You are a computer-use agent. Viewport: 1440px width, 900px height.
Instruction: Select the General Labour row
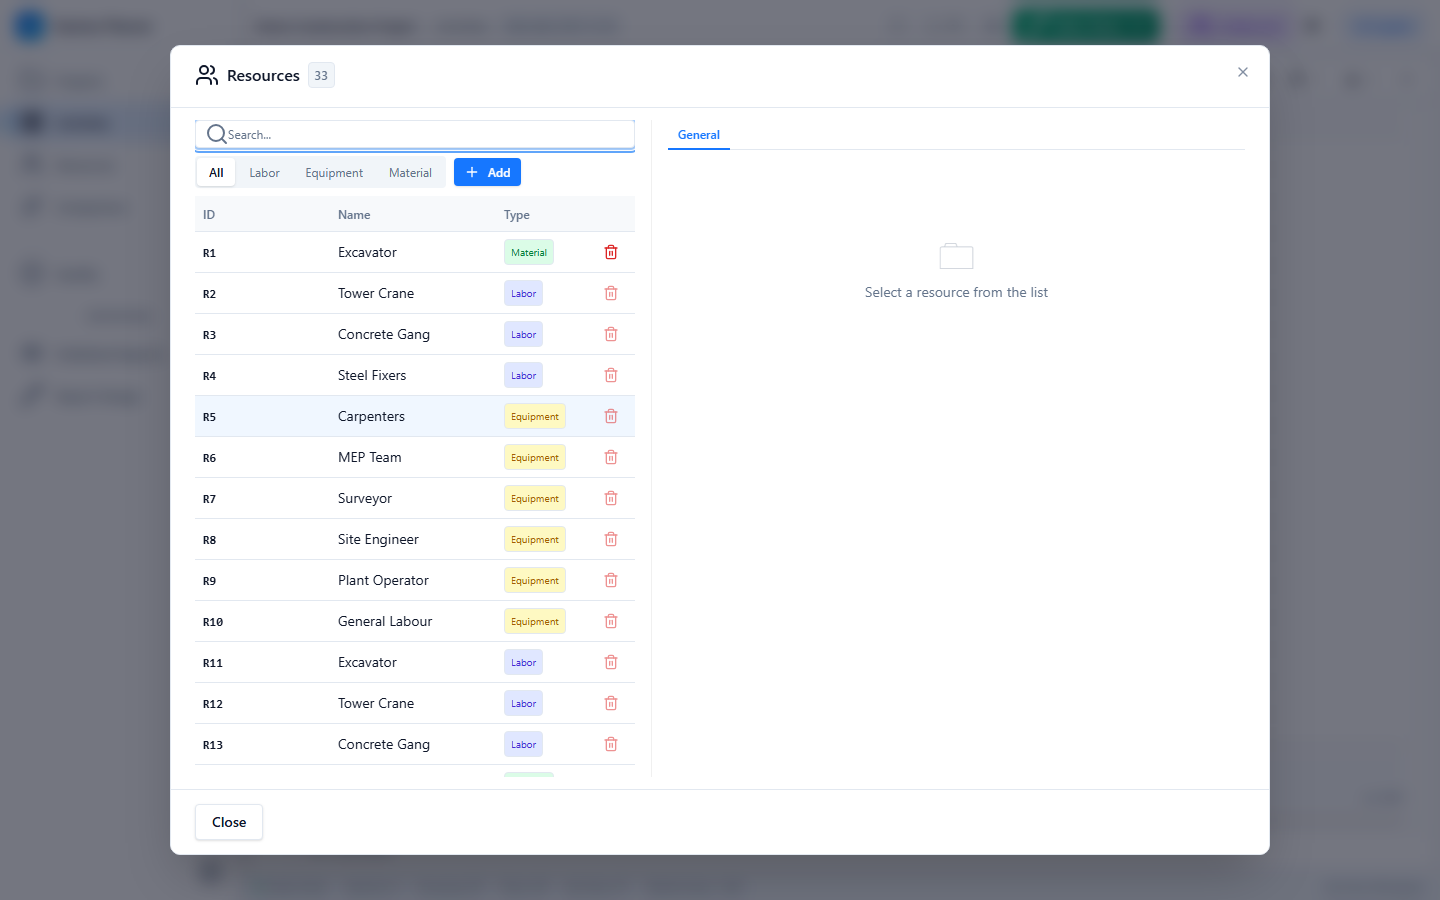coord(415,621)
